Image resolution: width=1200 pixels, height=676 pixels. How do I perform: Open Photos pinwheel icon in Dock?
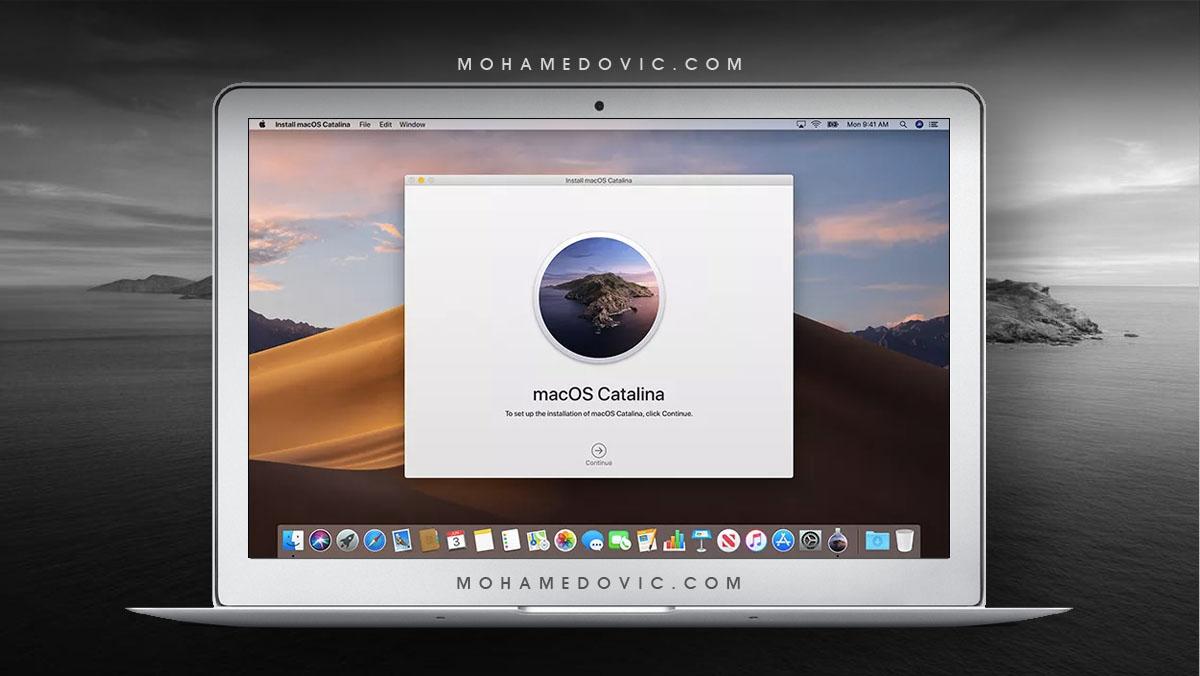click(565, 540)
